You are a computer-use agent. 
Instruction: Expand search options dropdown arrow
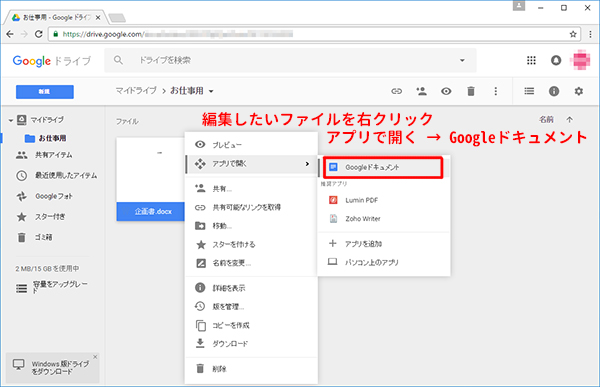point(462,60)
